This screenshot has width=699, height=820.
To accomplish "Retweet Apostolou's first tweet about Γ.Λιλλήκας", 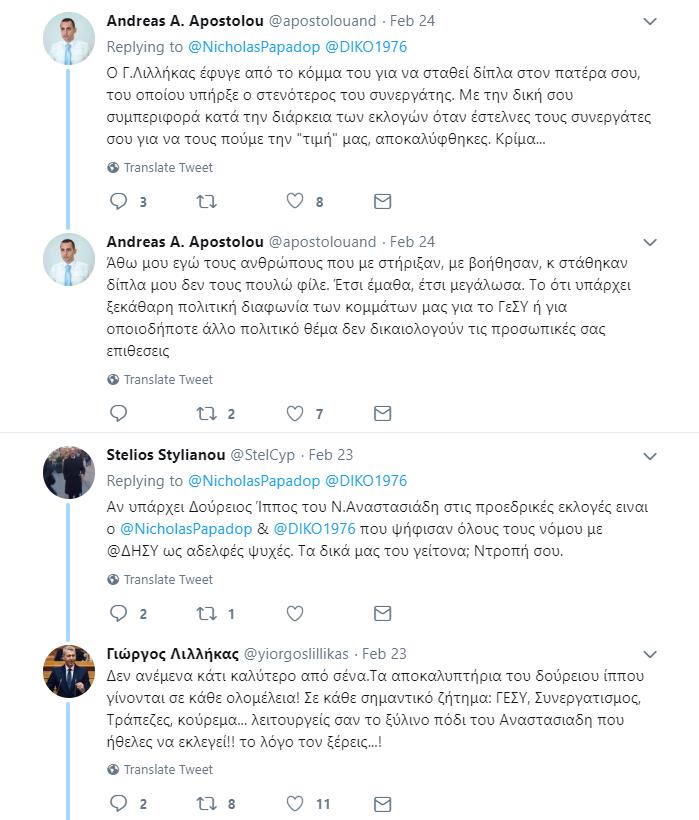I will coord(207,201).
